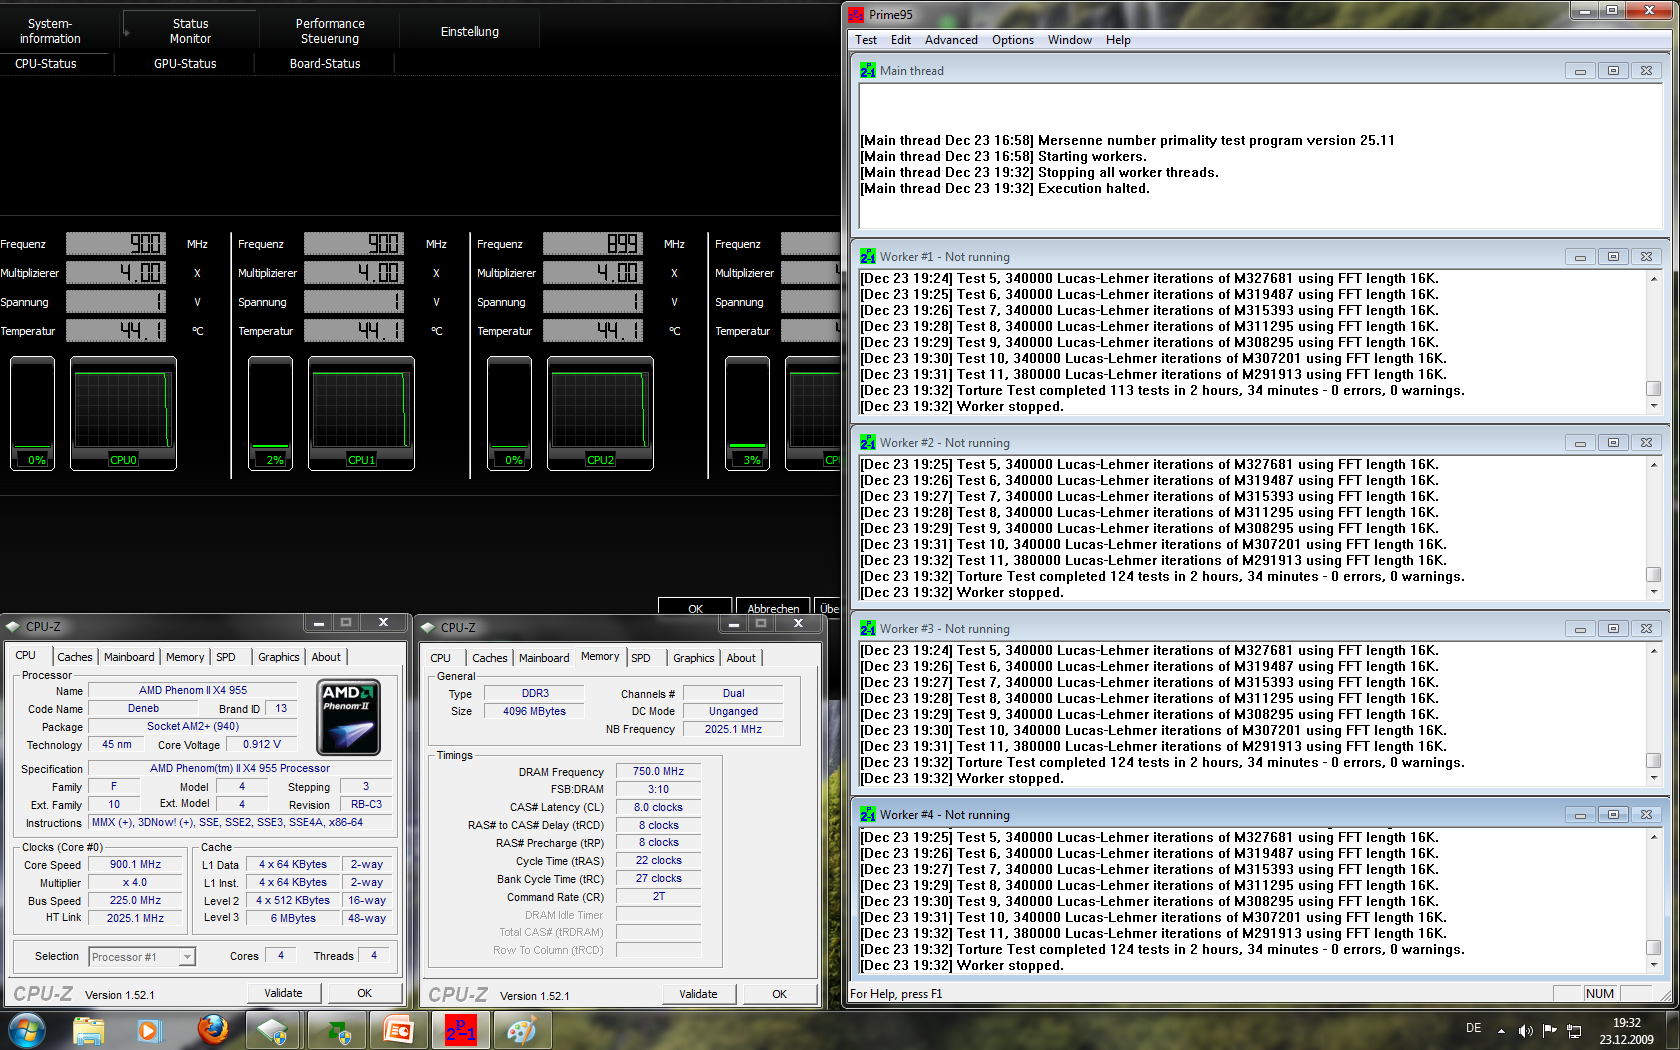Open Windows Media Player taskbar icon
The image size is (1680, 1050).
pos(150,1029)
